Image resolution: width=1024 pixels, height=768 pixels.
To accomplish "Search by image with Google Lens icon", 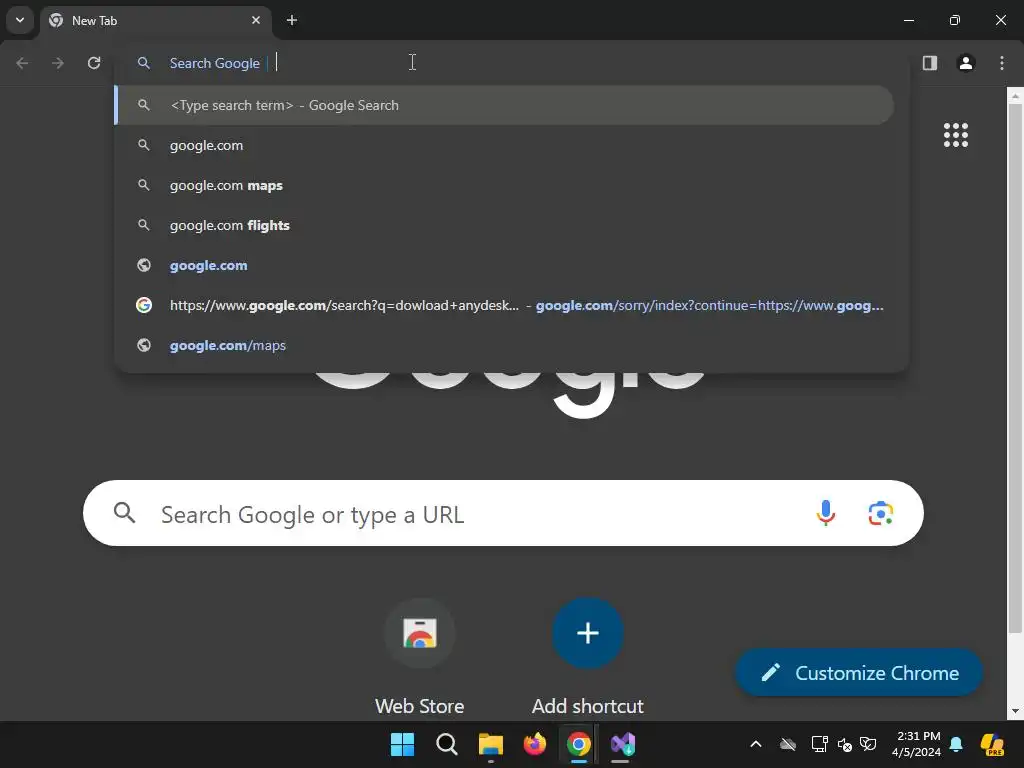I will [x=880, y=513].
